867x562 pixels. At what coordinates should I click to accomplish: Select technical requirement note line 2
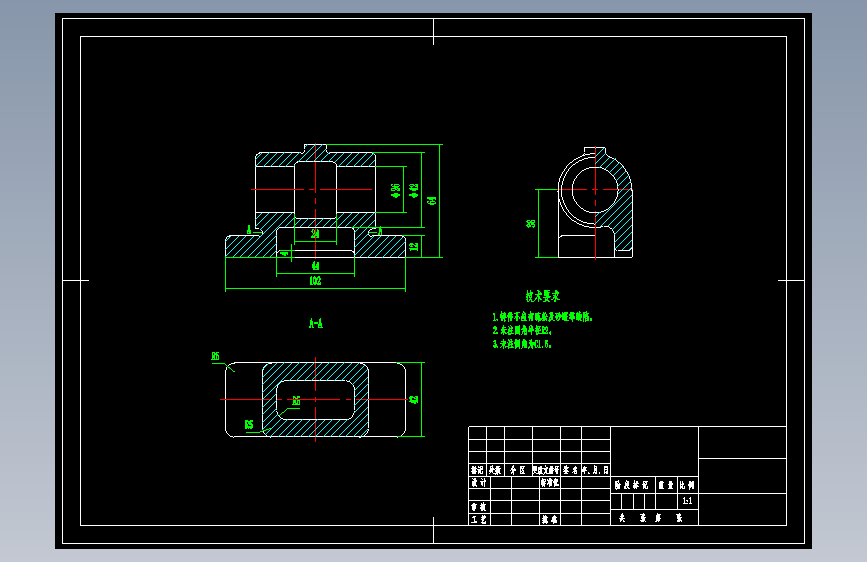pos(522,330)
